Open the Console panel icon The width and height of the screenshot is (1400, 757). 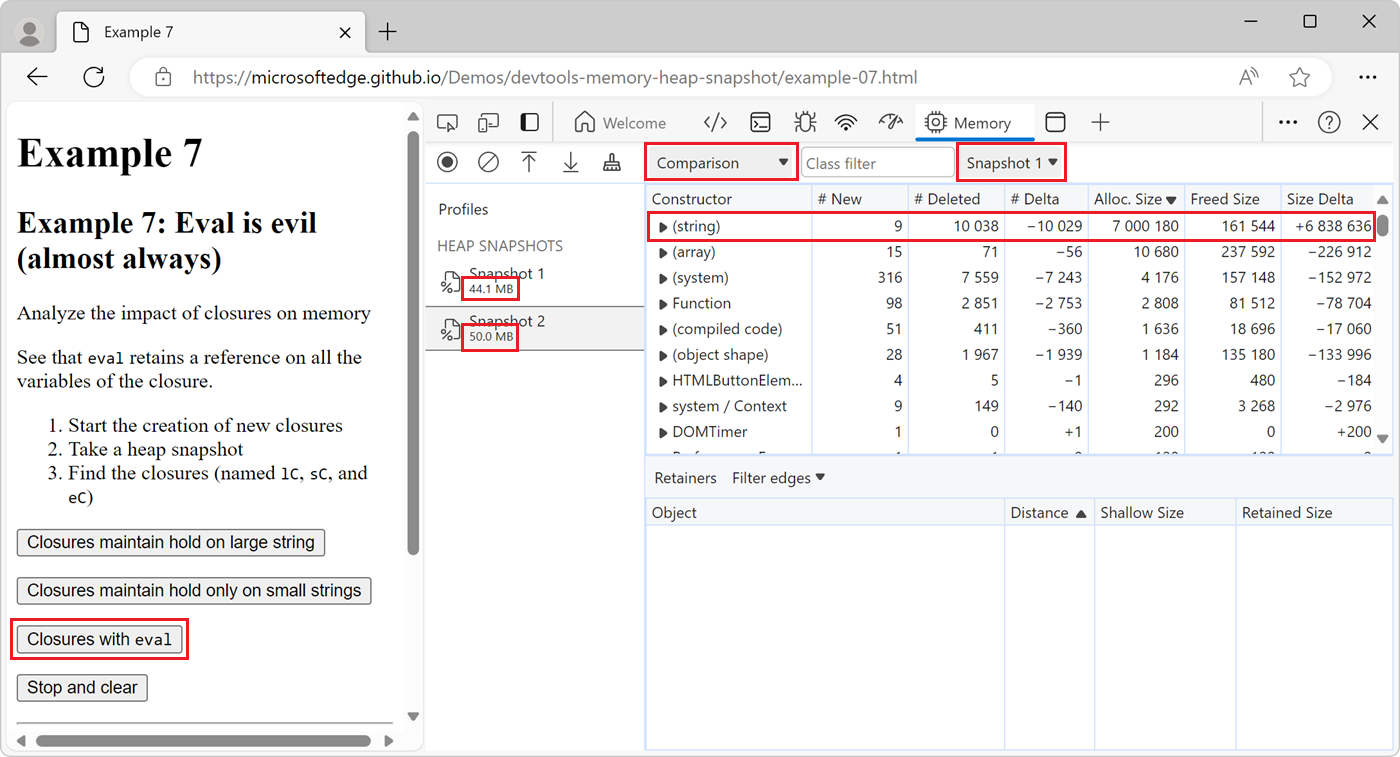(760, 121)
